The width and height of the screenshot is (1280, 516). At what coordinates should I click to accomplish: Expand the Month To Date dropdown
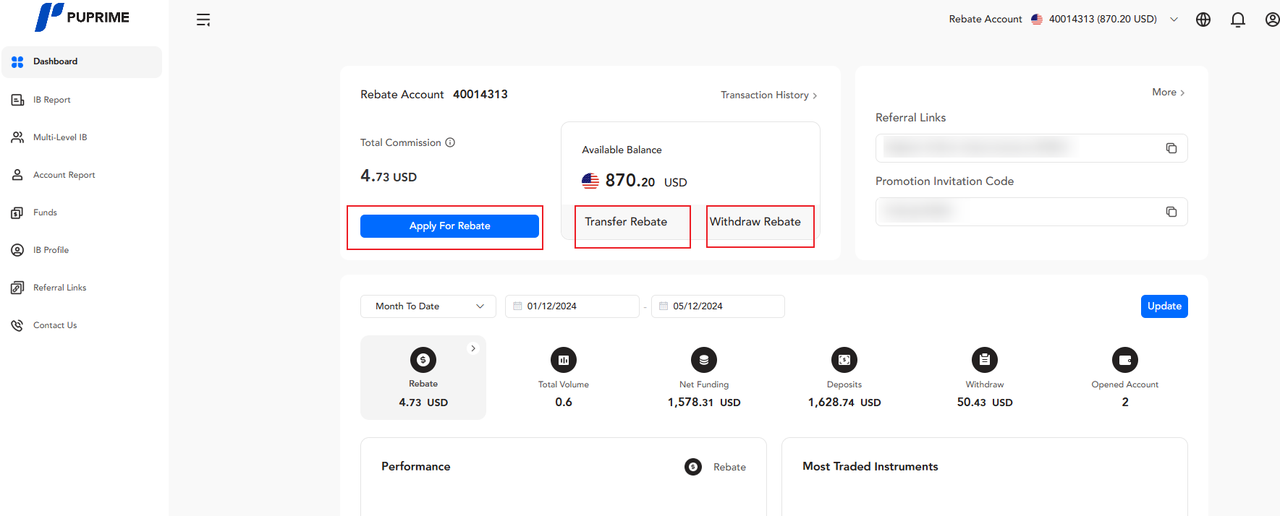[x=428, y=306]
